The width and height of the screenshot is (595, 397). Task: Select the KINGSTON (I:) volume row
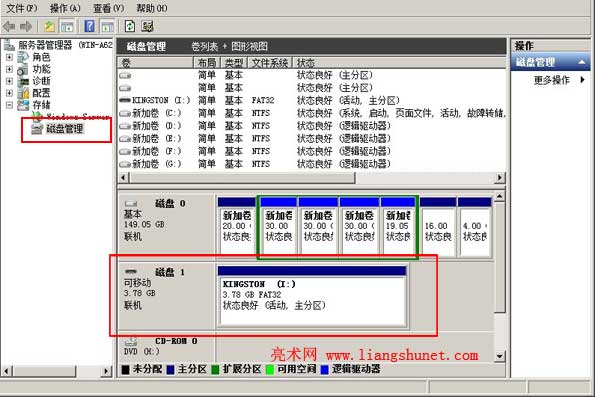tap(311, 100)
